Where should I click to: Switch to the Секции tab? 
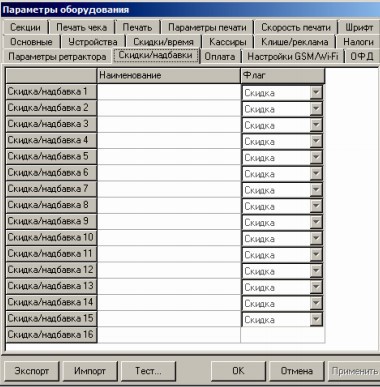click(x=25, y=27)
